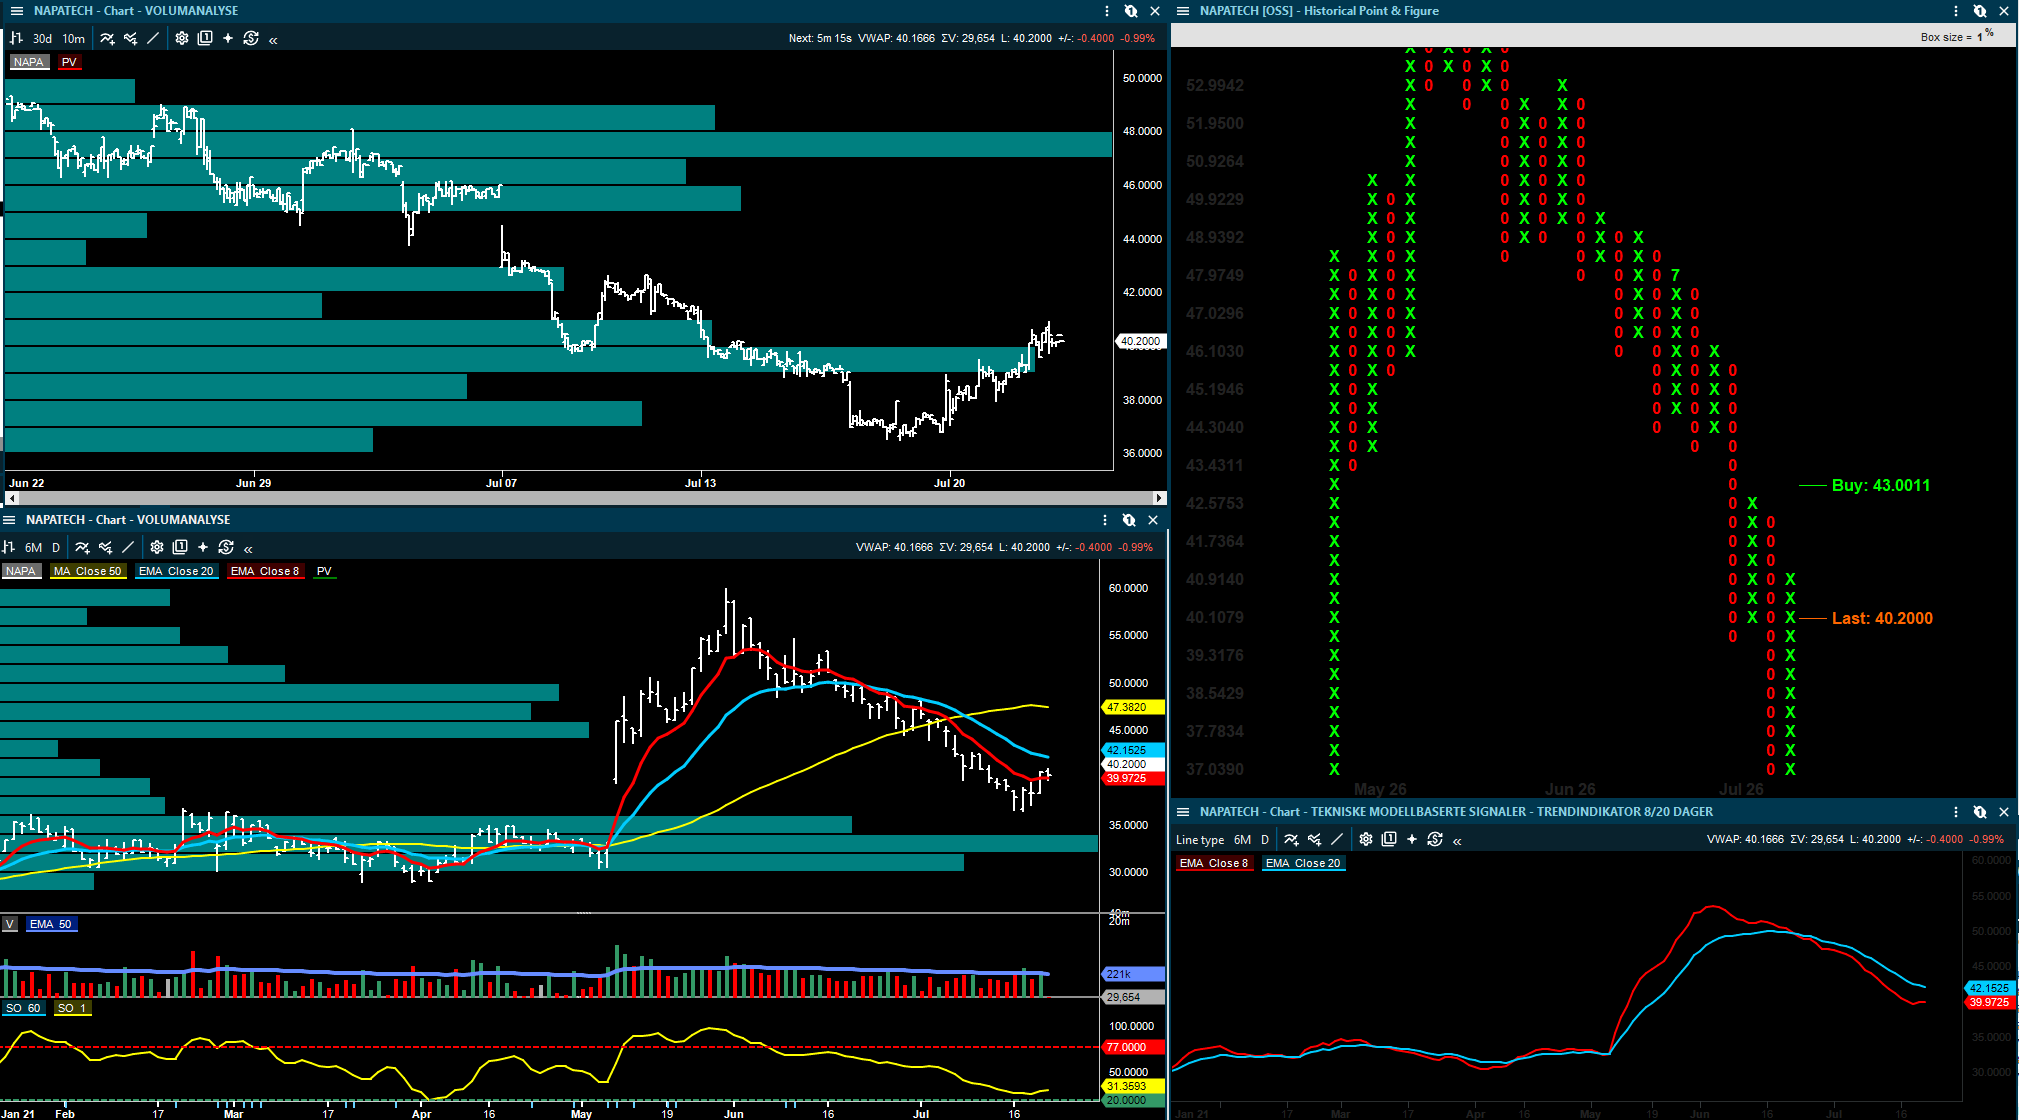The width and height of the screenshot is (2019, 1120).
Task: Select trend line tool in TRENDINDIKATOR toolbar
Action: (1337, 839)
